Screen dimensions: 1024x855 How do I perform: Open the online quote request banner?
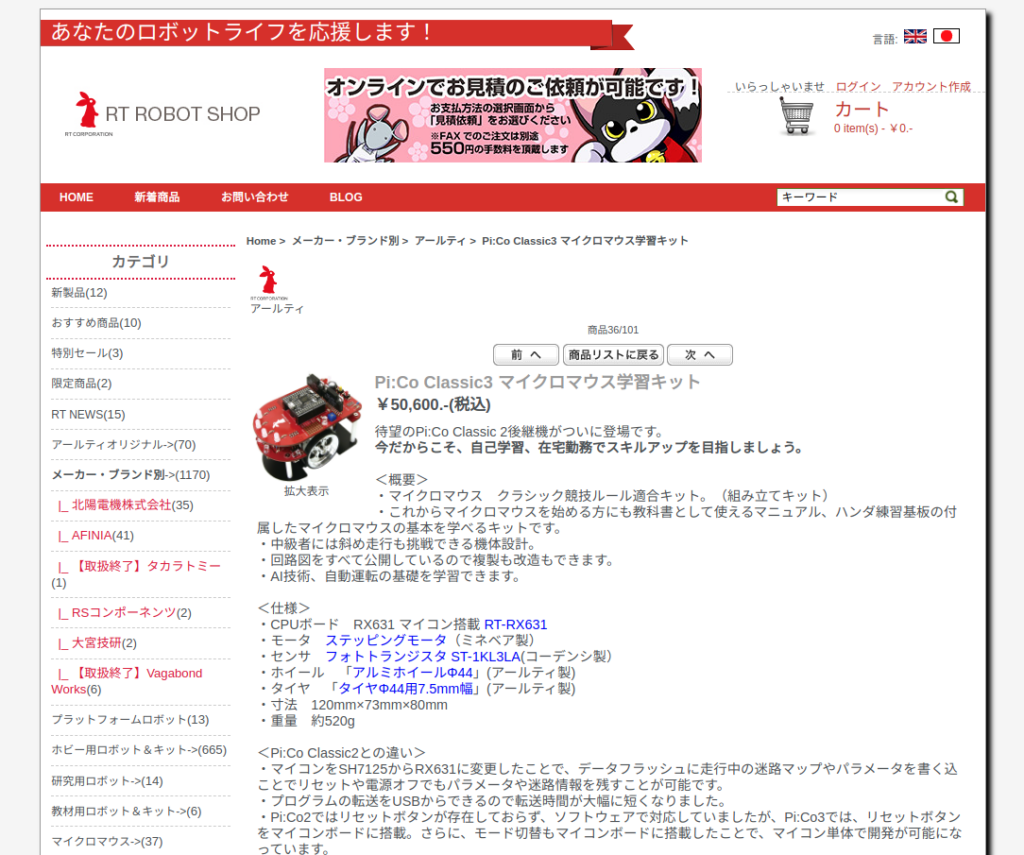pos(512,115)
